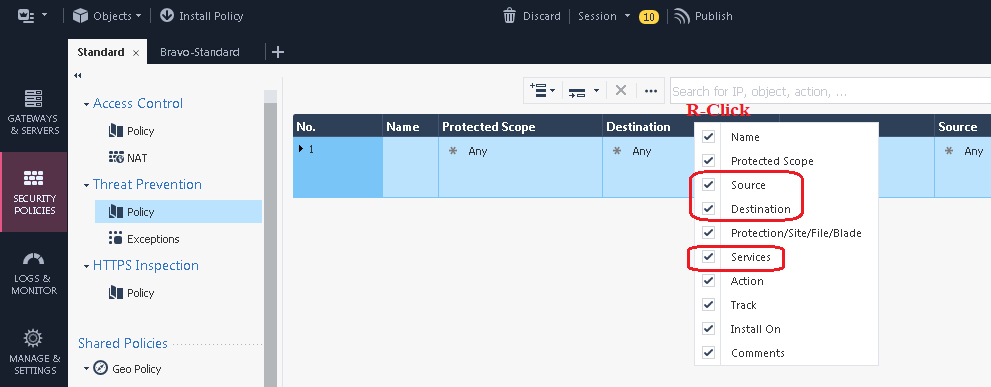The height and width of the screenshot is (387, 991).
Task: Open the SmartConsole application menu icon
Action: (26, 16)
